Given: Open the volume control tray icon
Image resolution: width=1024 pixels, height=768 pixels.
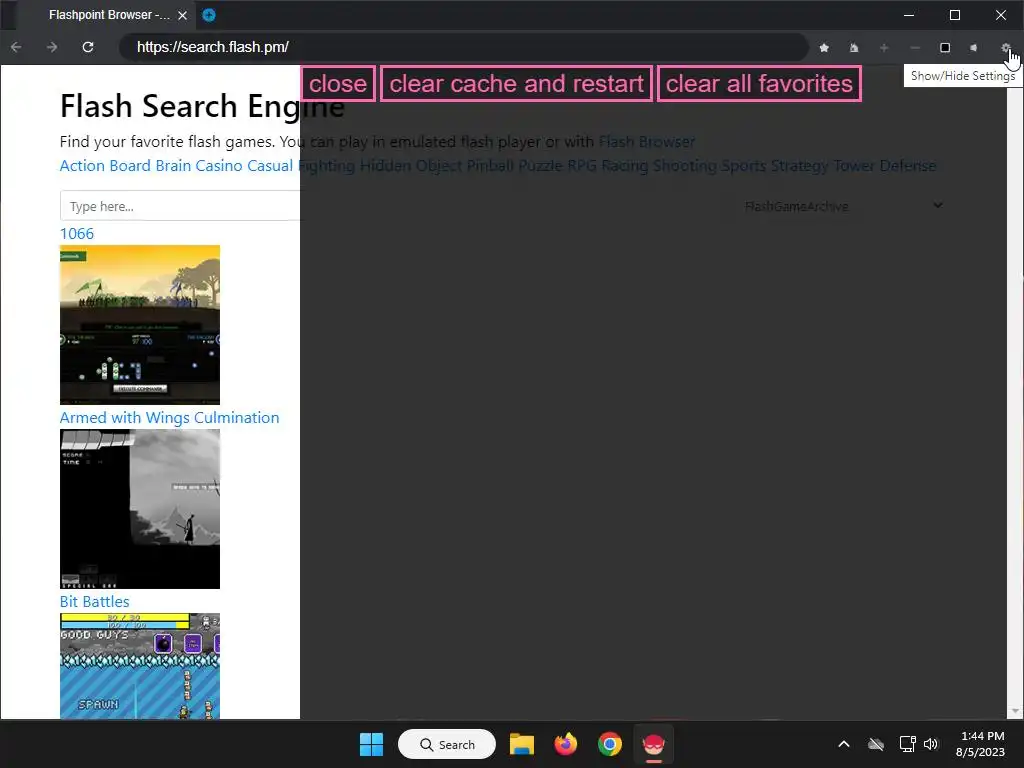Looking at the screenshot, I should pyautogui.click(x=931, y=744).
